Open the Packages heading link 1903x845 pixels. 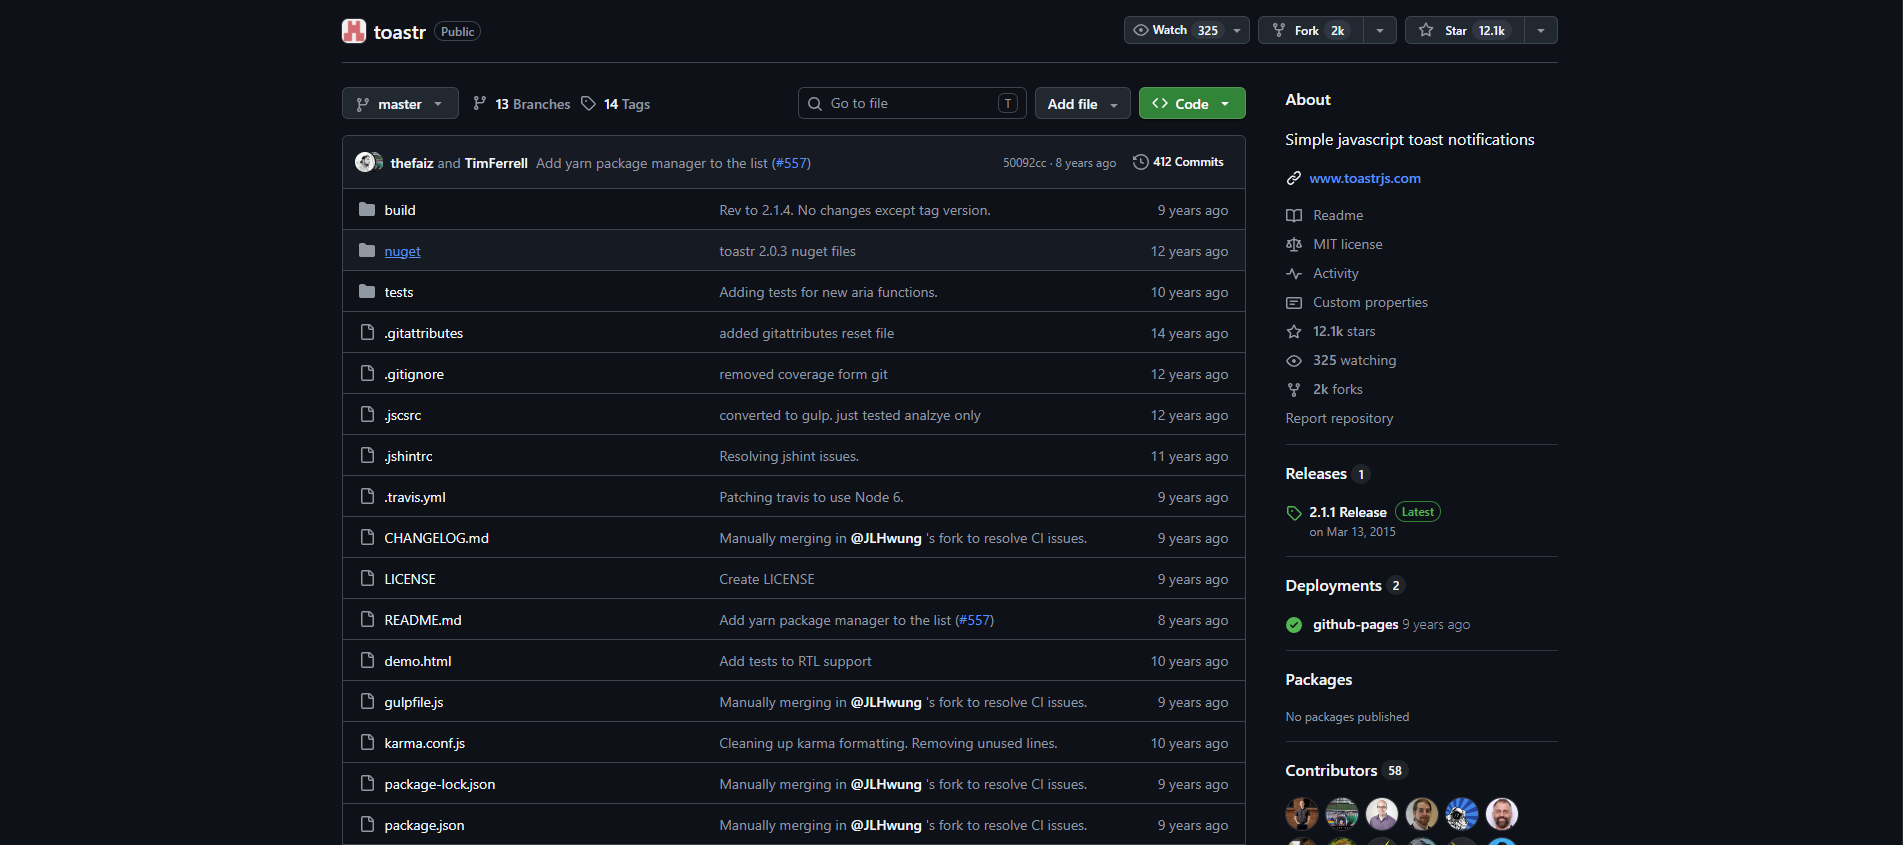1318,680
